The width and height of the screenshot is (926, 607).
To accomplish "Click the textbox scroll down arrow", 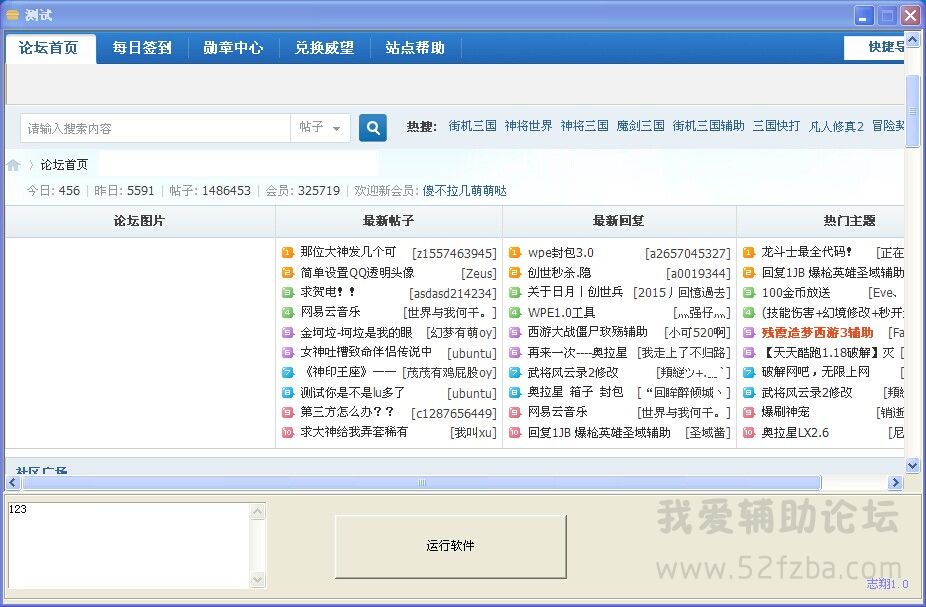I will click(x=257, y=580).
